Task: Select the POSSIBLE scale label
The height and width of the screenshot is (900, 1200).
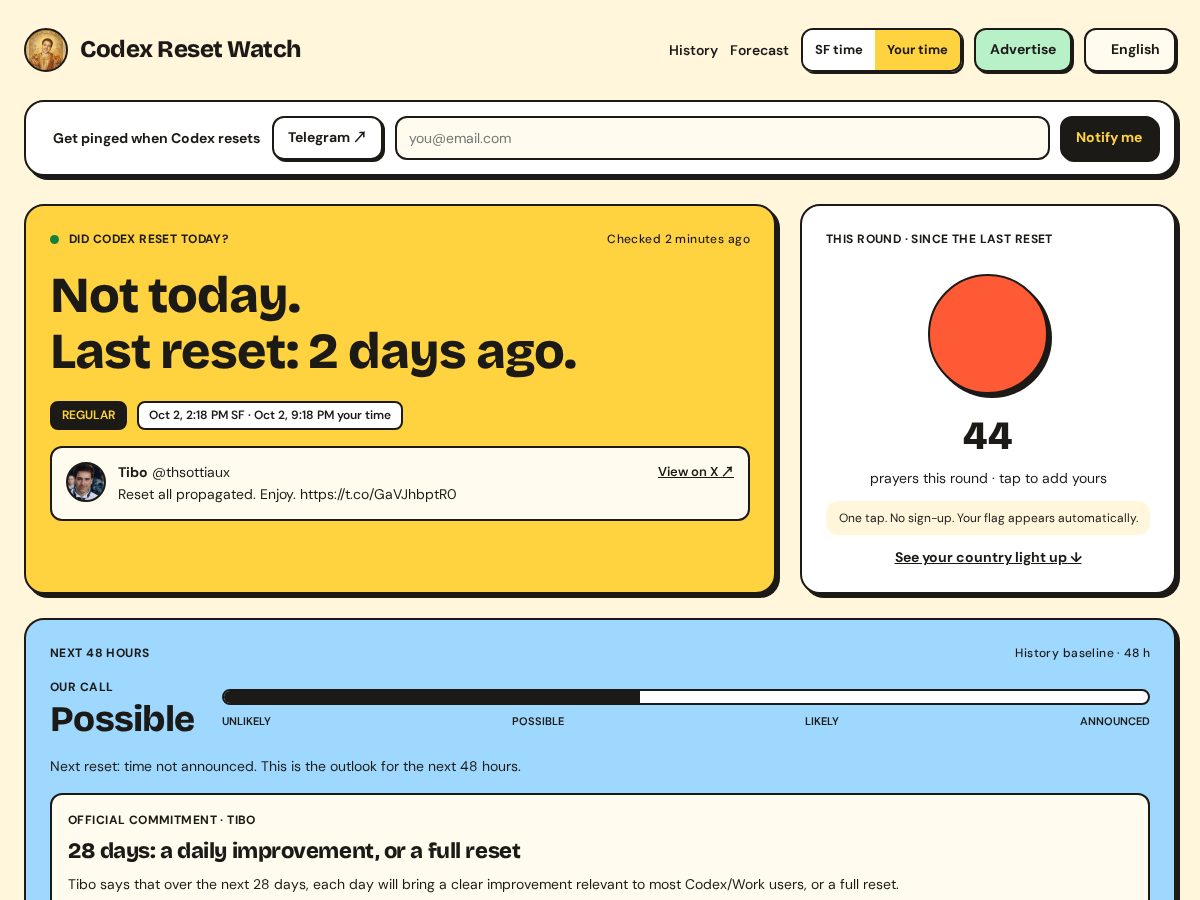Action: pos(538,721)
